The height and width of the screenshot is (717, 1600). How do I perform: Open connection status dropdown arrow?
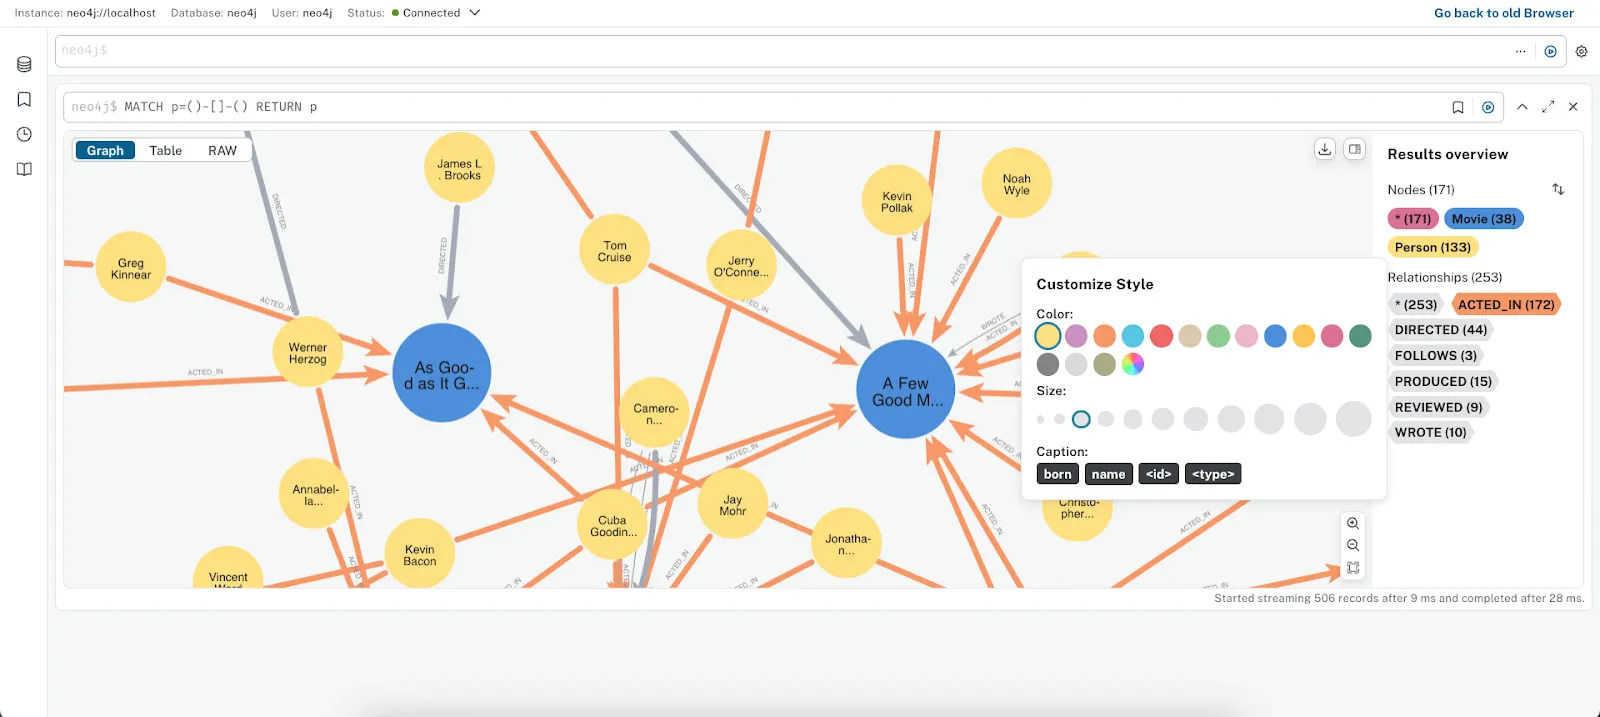click(x=475, y=13)
